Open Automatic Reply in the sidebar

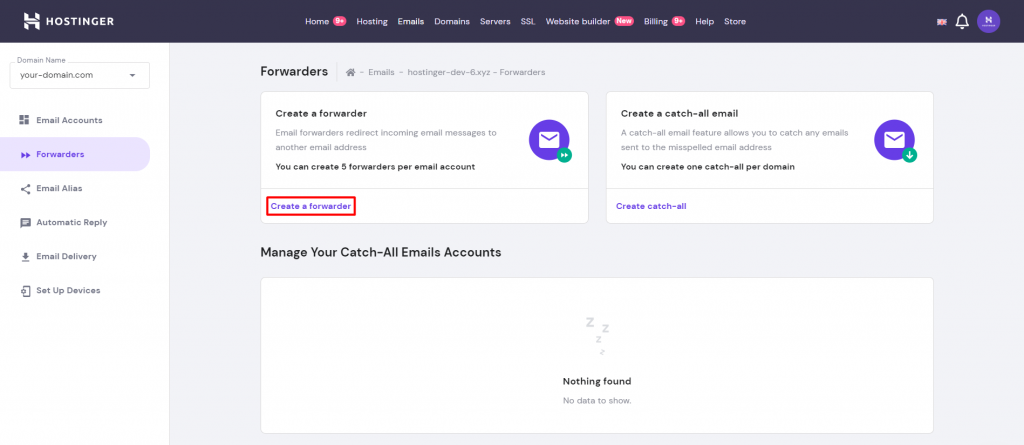coord(71,222)
